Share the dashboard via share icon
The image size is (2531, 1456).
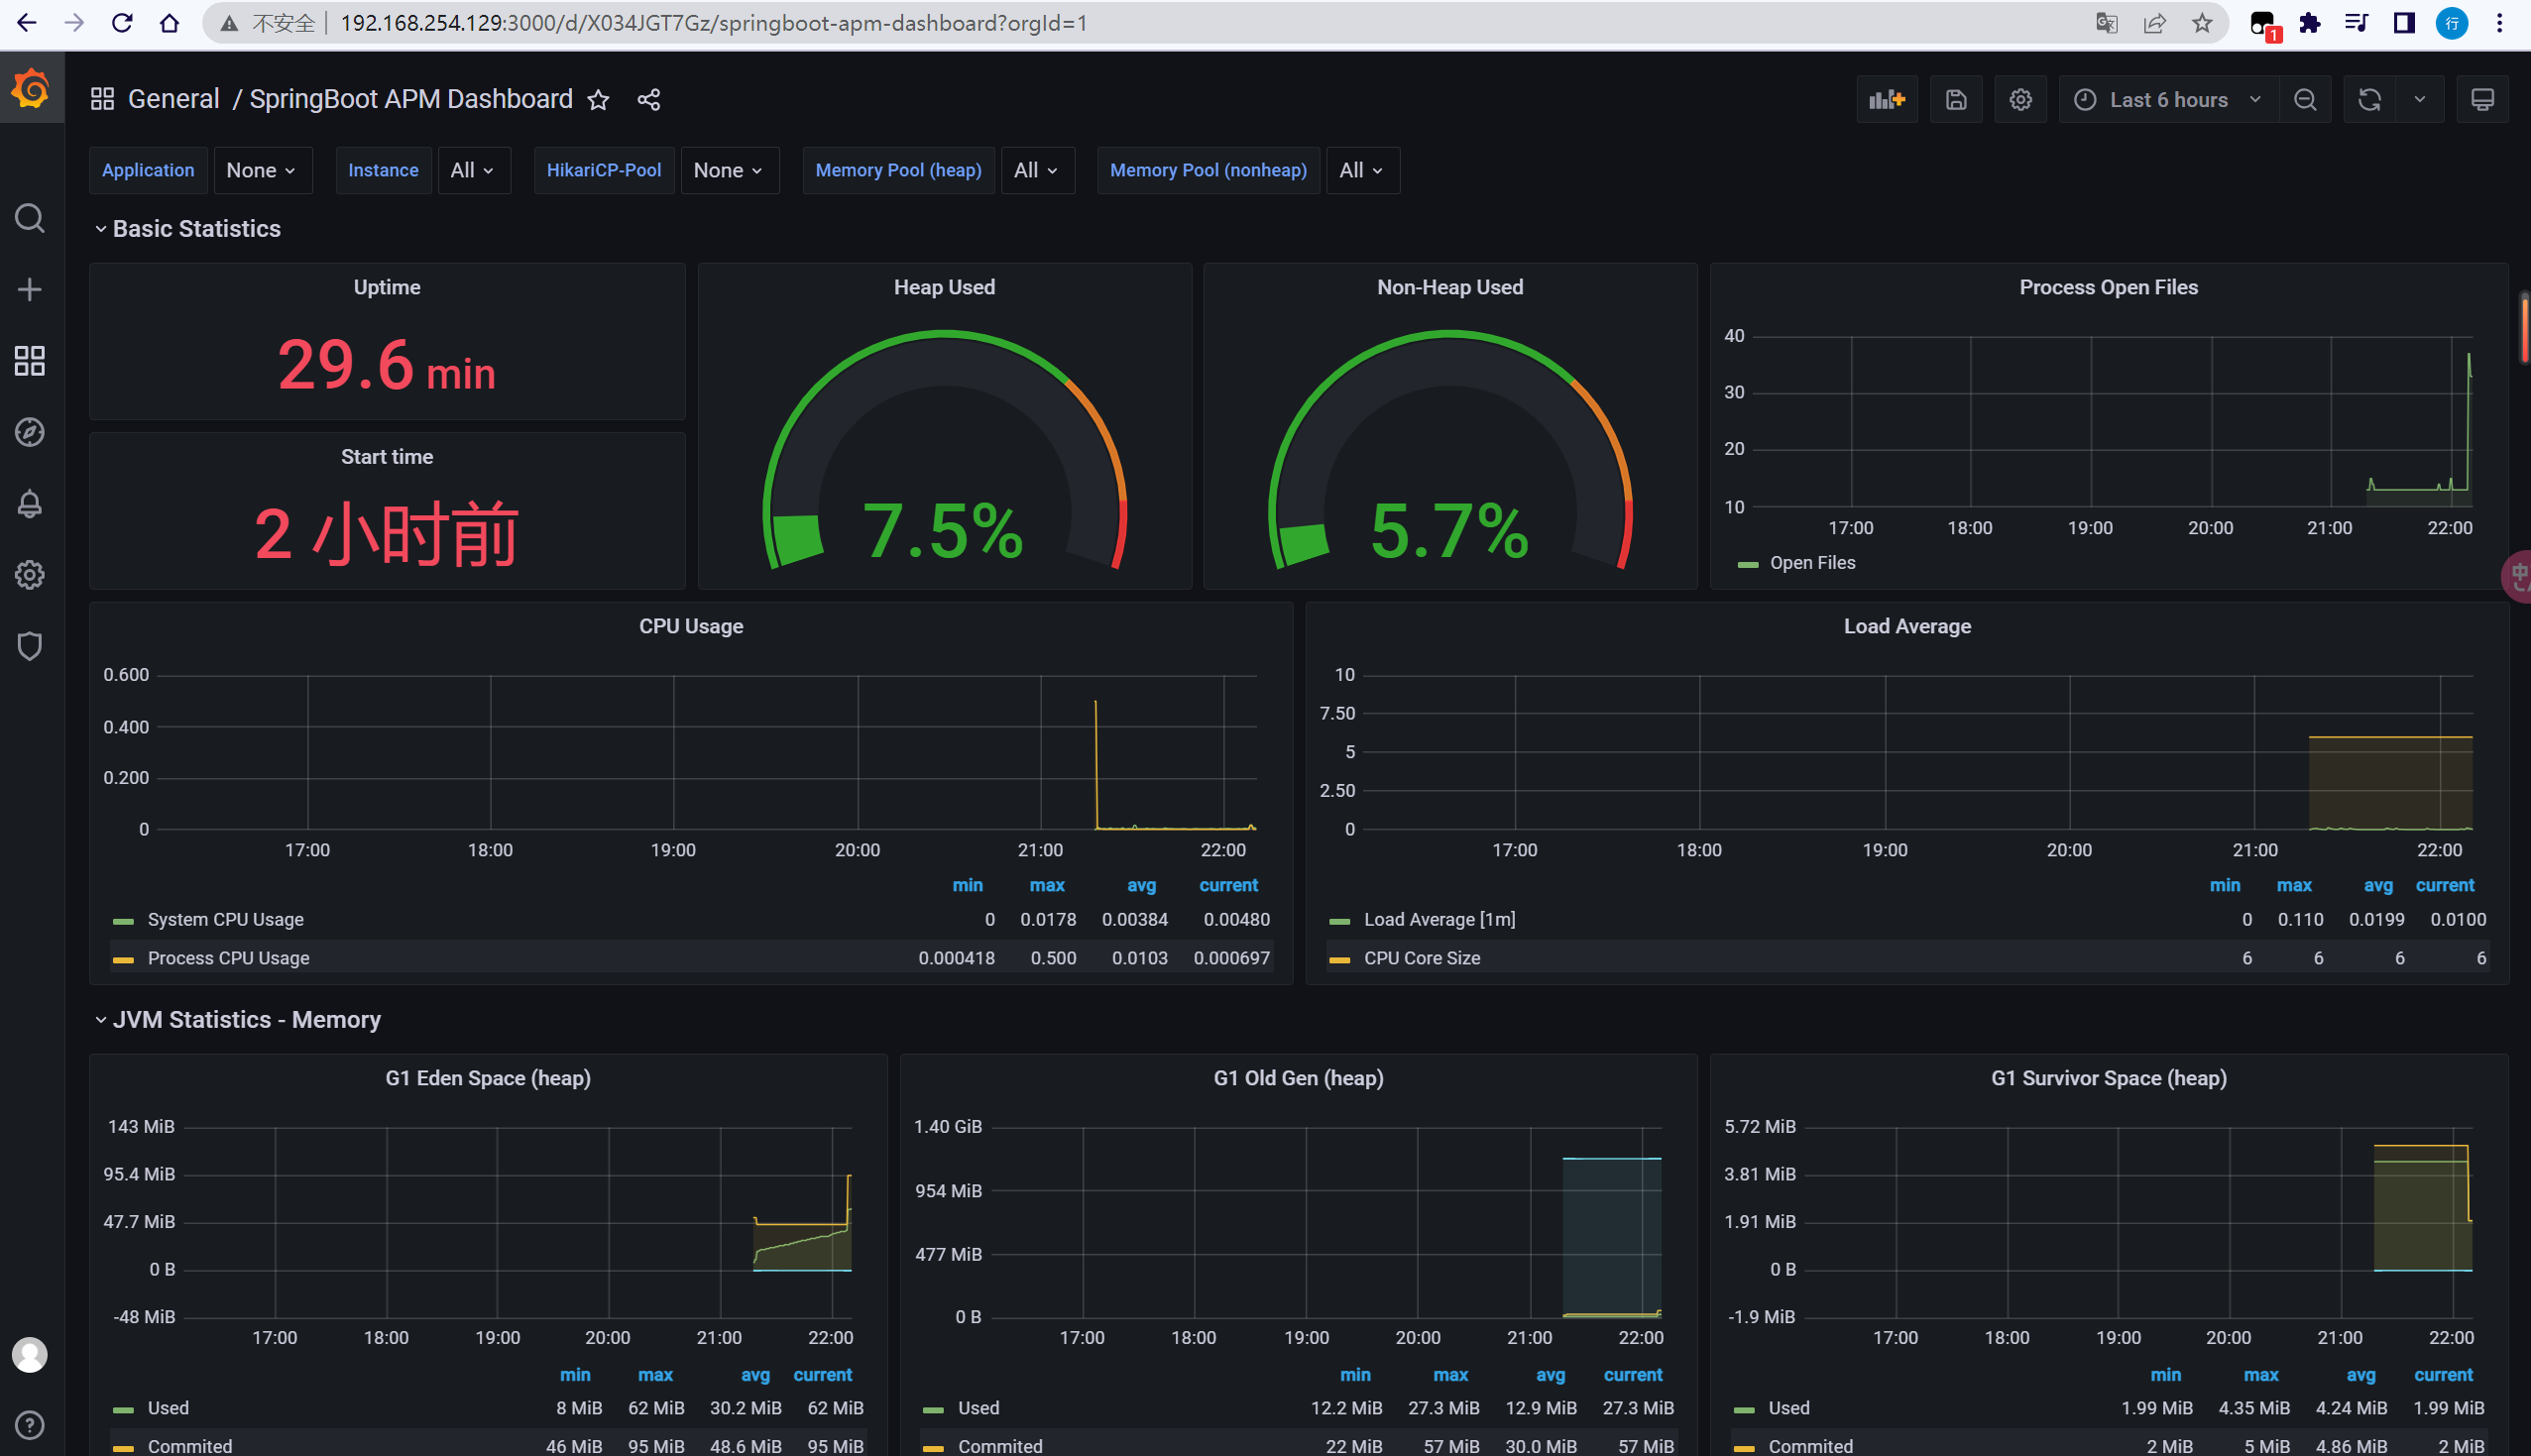[x=649, y=100]
